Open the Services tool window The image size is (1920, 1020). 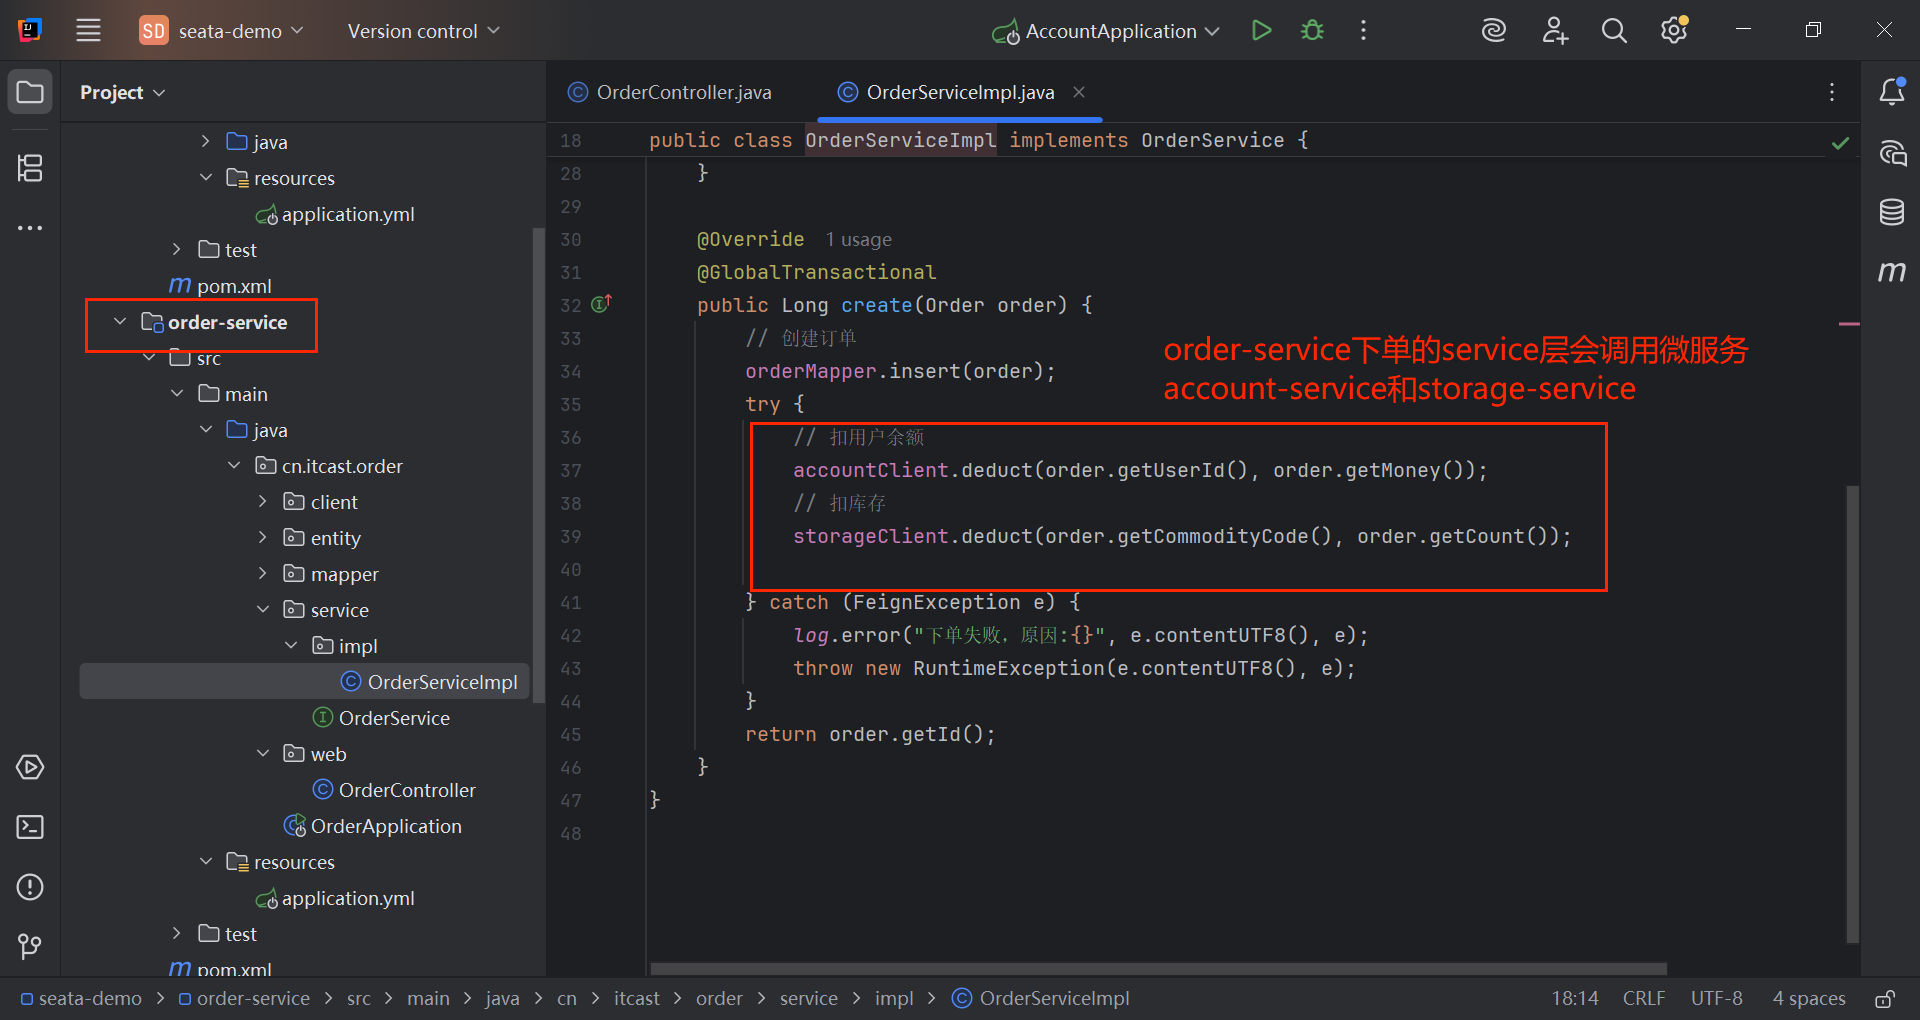tap(30, 767)
